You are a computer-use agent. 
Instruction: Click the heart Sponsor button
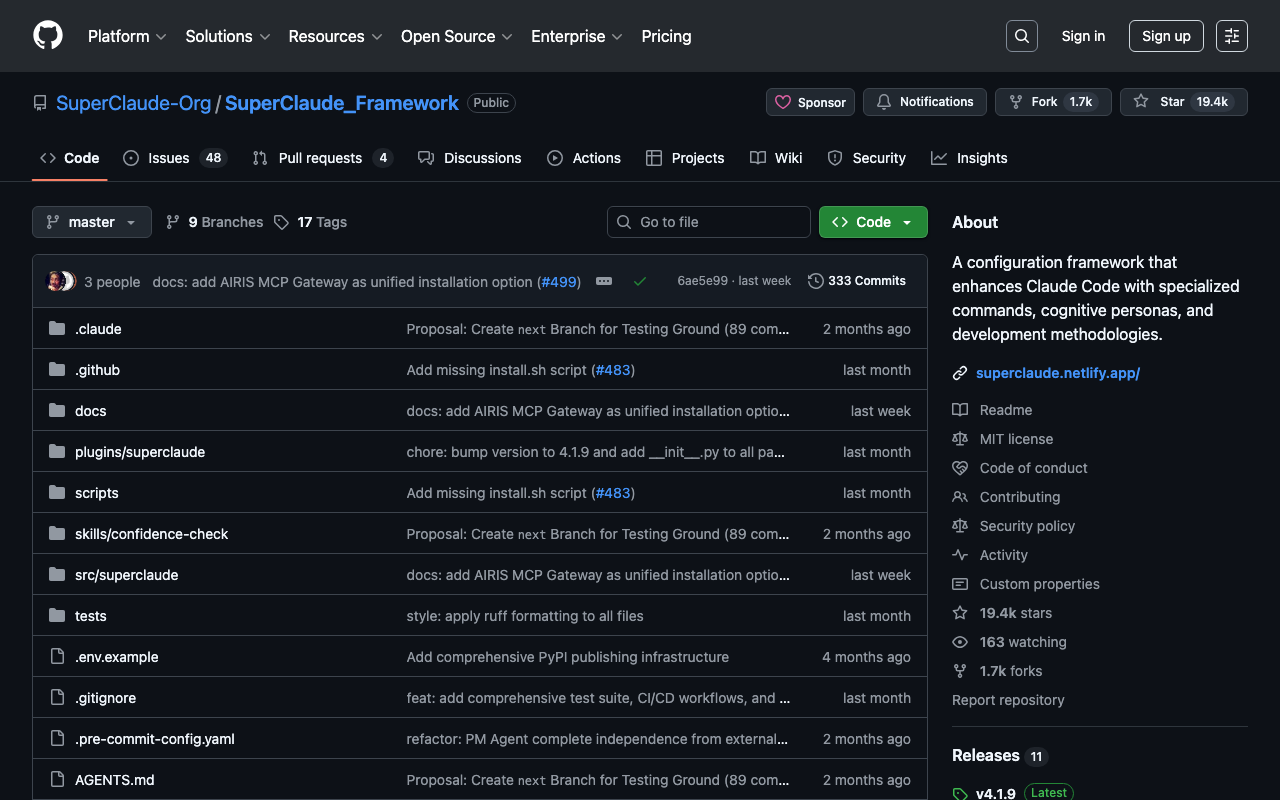click(810, 102)
